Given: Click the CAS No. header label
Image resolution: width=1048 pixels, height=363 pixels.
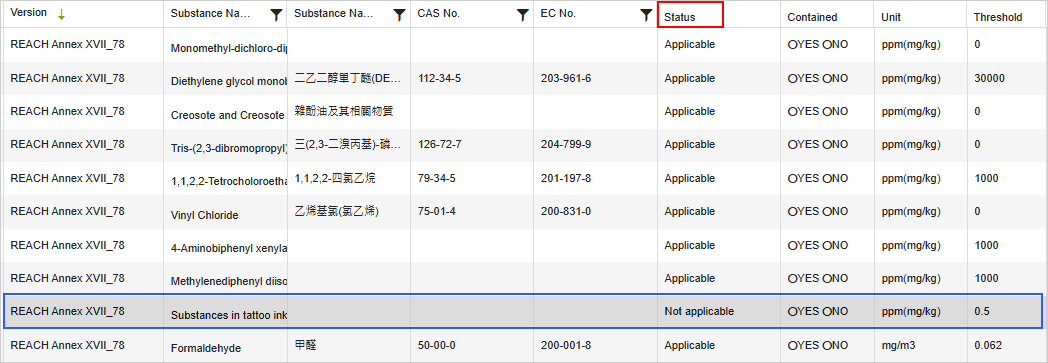Looking at the screenshot, I should [438, 13].
